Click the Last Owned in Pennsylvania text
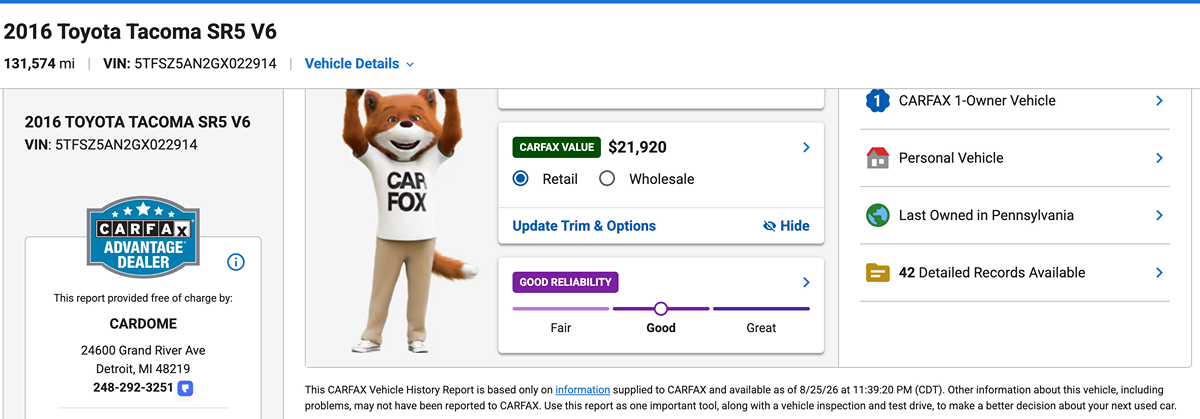The width and height of the screenshot is (1200, 419). (x=986, y=215)
